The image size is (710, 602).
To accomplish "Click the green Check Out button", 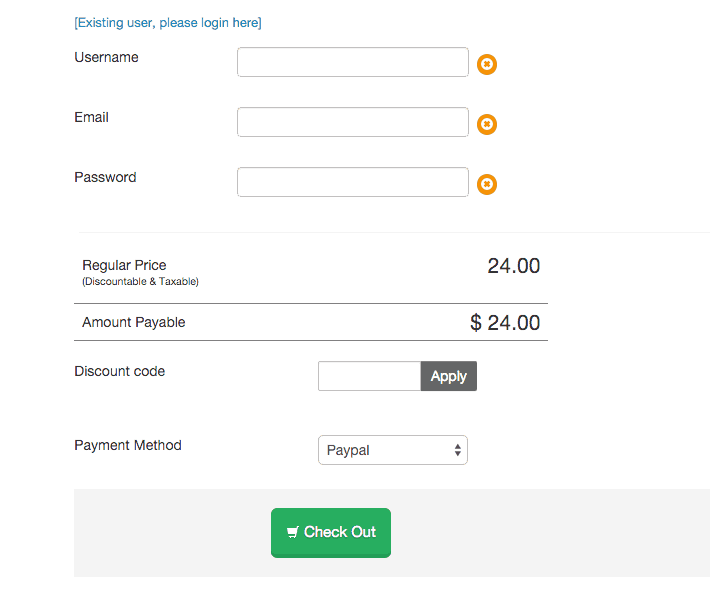I will tap(331, 532).
